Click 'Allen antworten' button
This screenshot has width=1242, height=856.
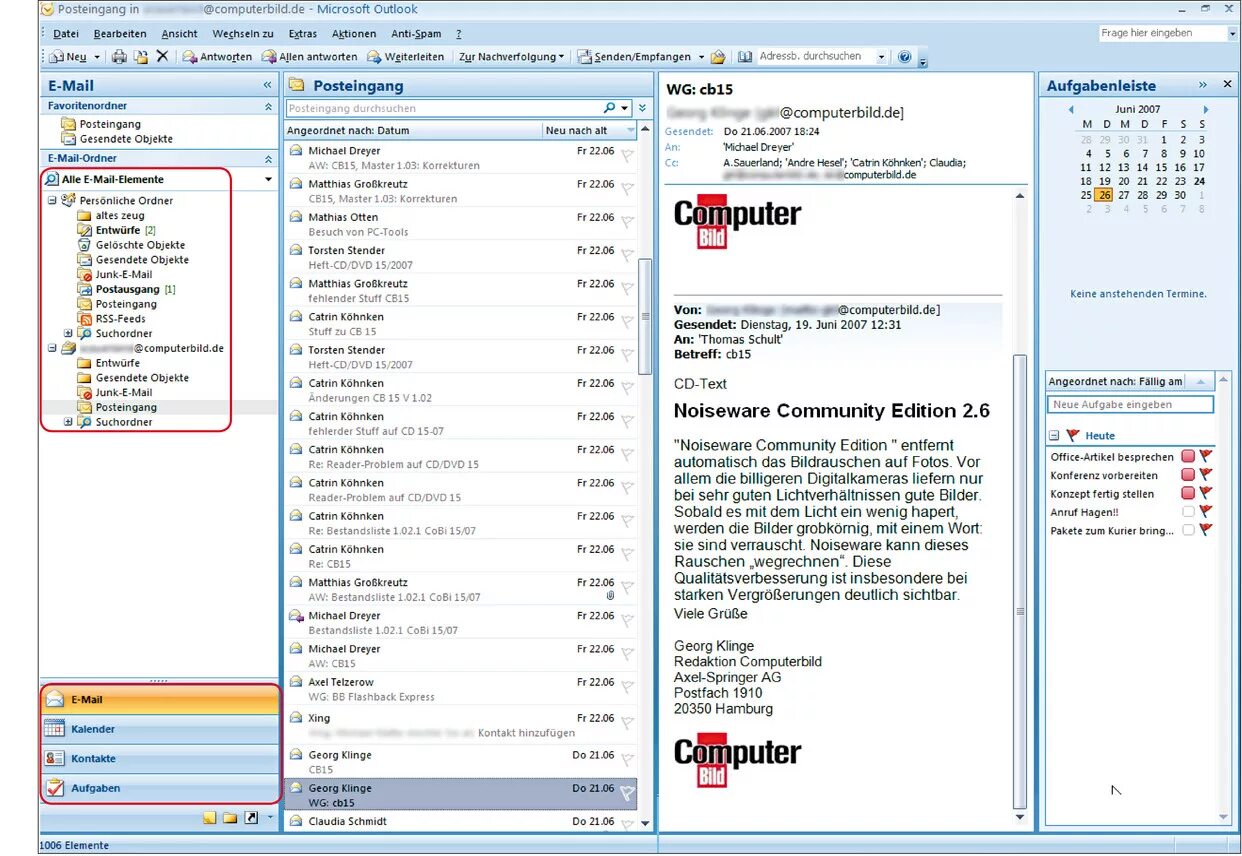(309, 57)
